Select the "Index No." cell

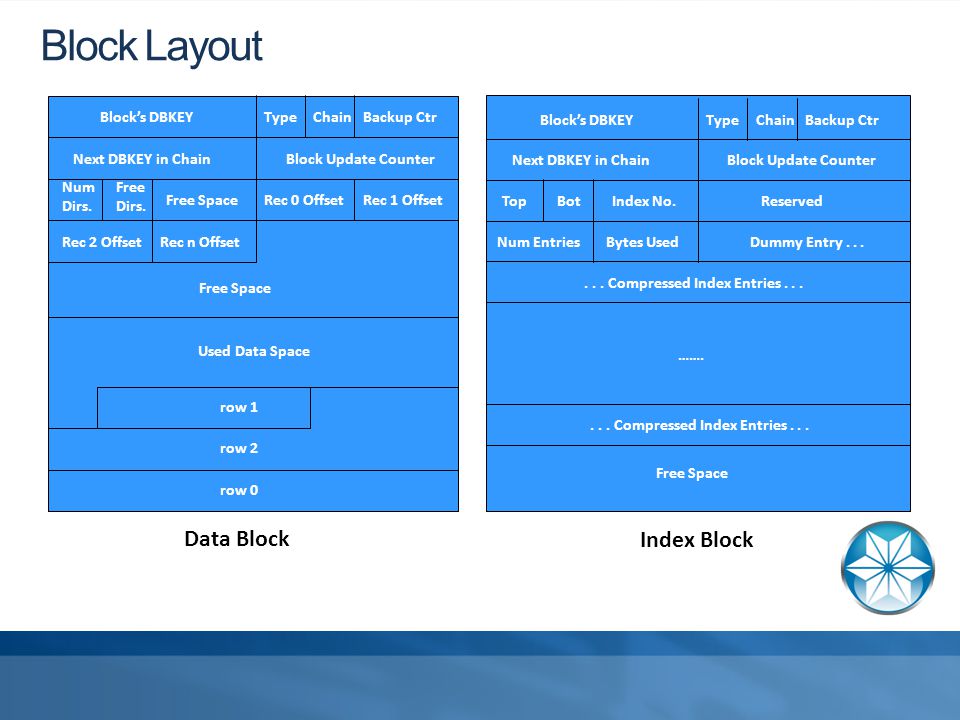[646, 201]
